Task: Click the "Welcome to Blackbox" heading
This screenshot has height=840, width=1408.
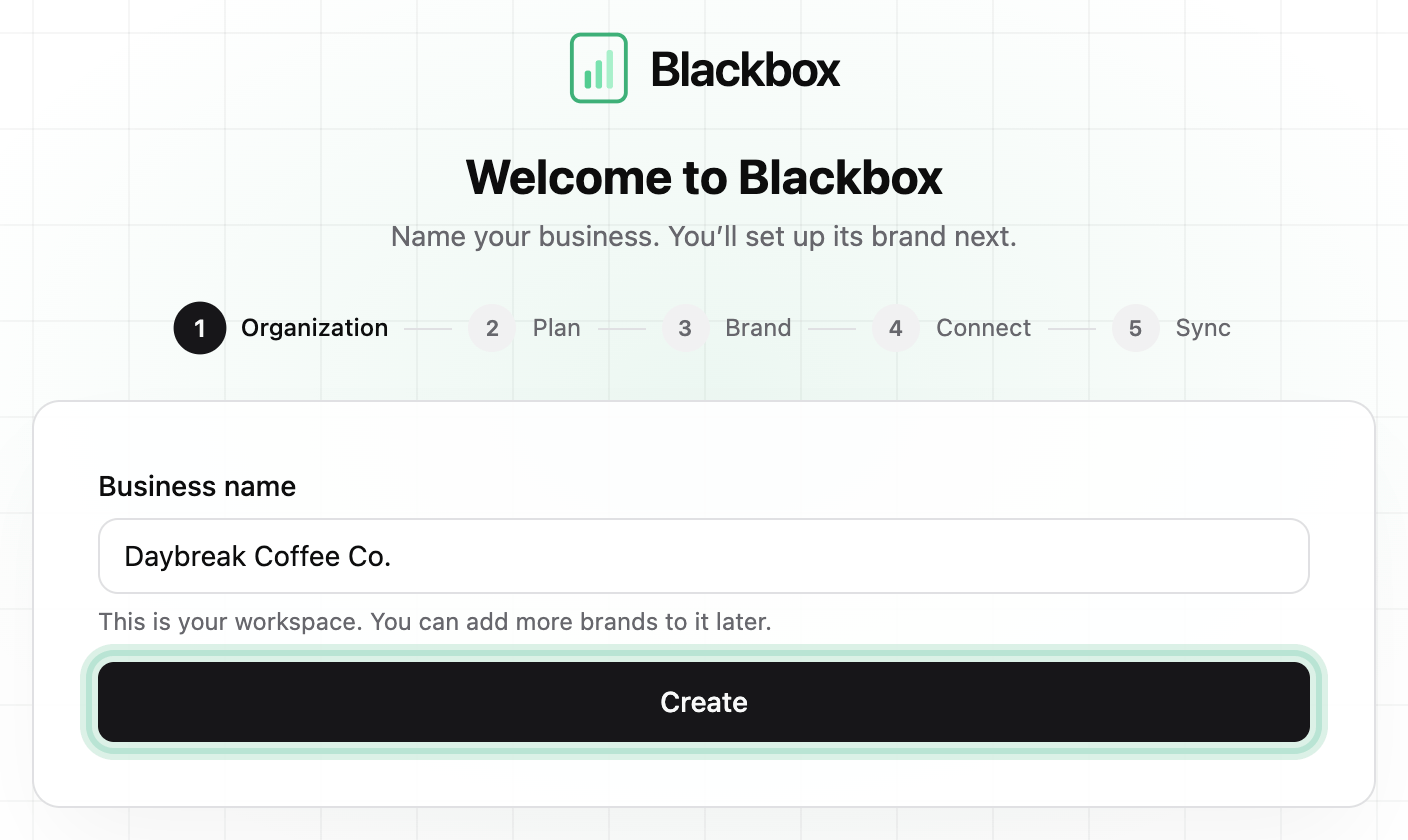Action: point(704,177)
